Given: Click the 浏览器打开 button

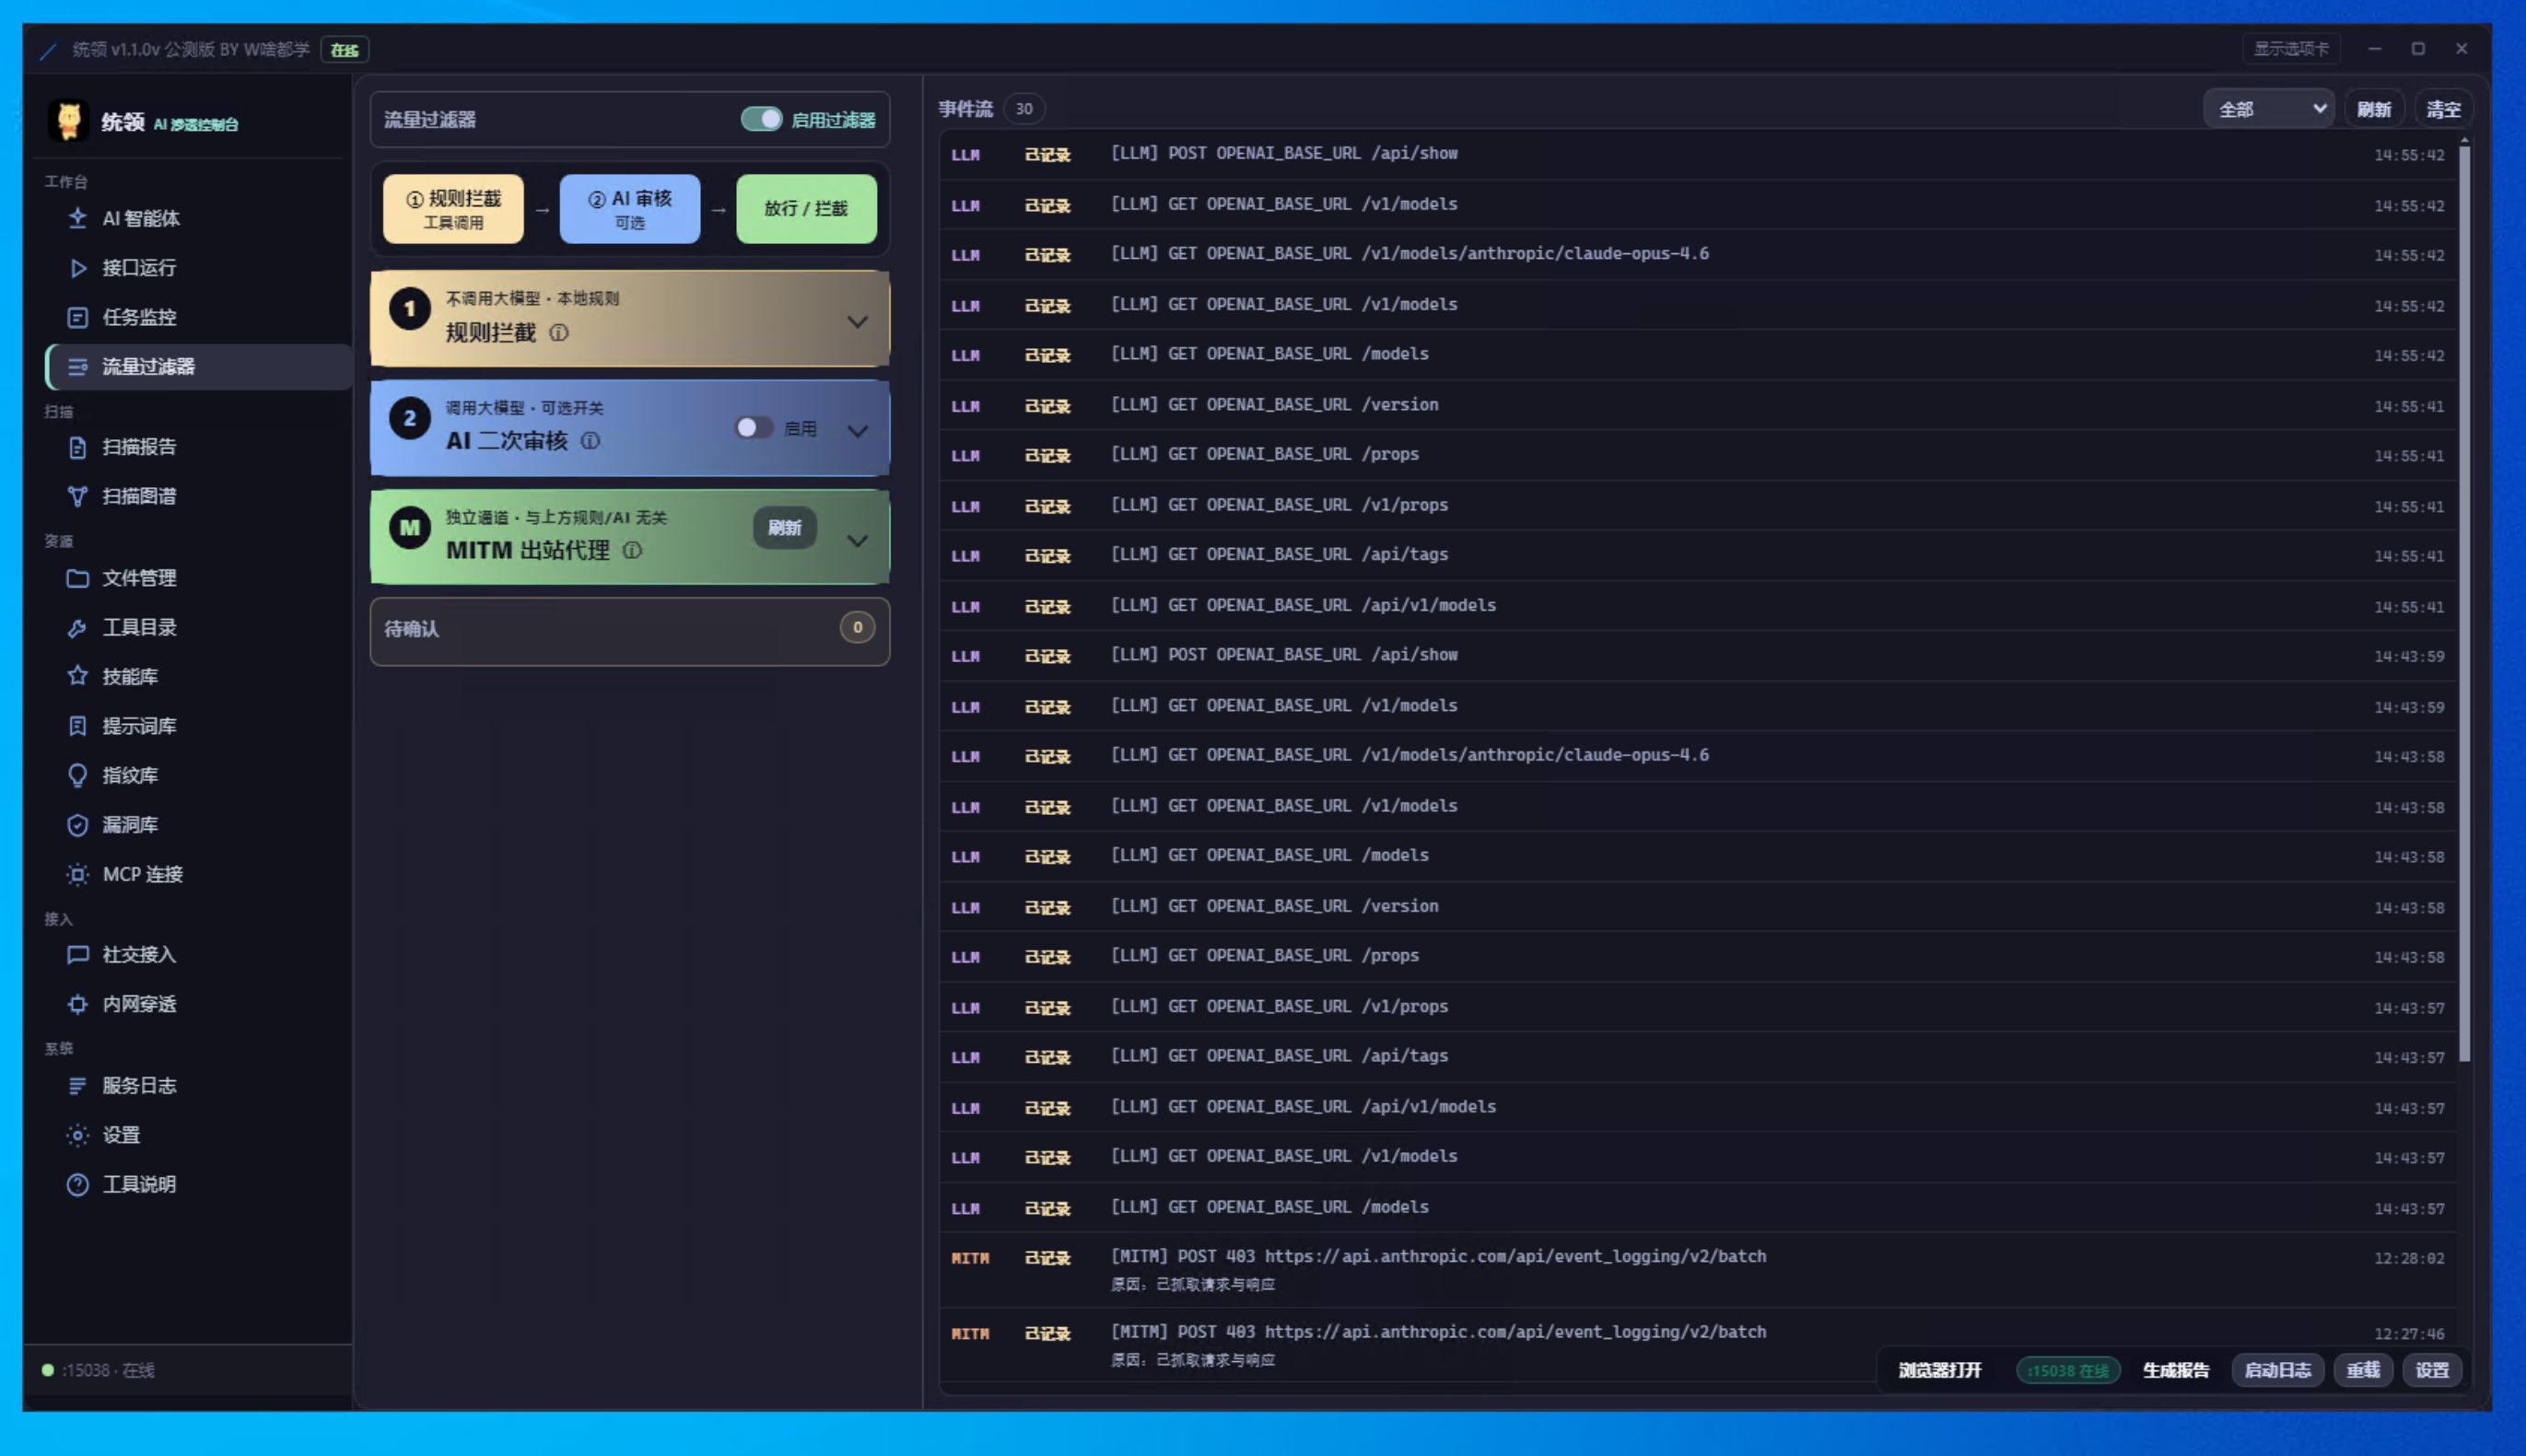Looking at the screenshot, I should pos(1940,1370).
